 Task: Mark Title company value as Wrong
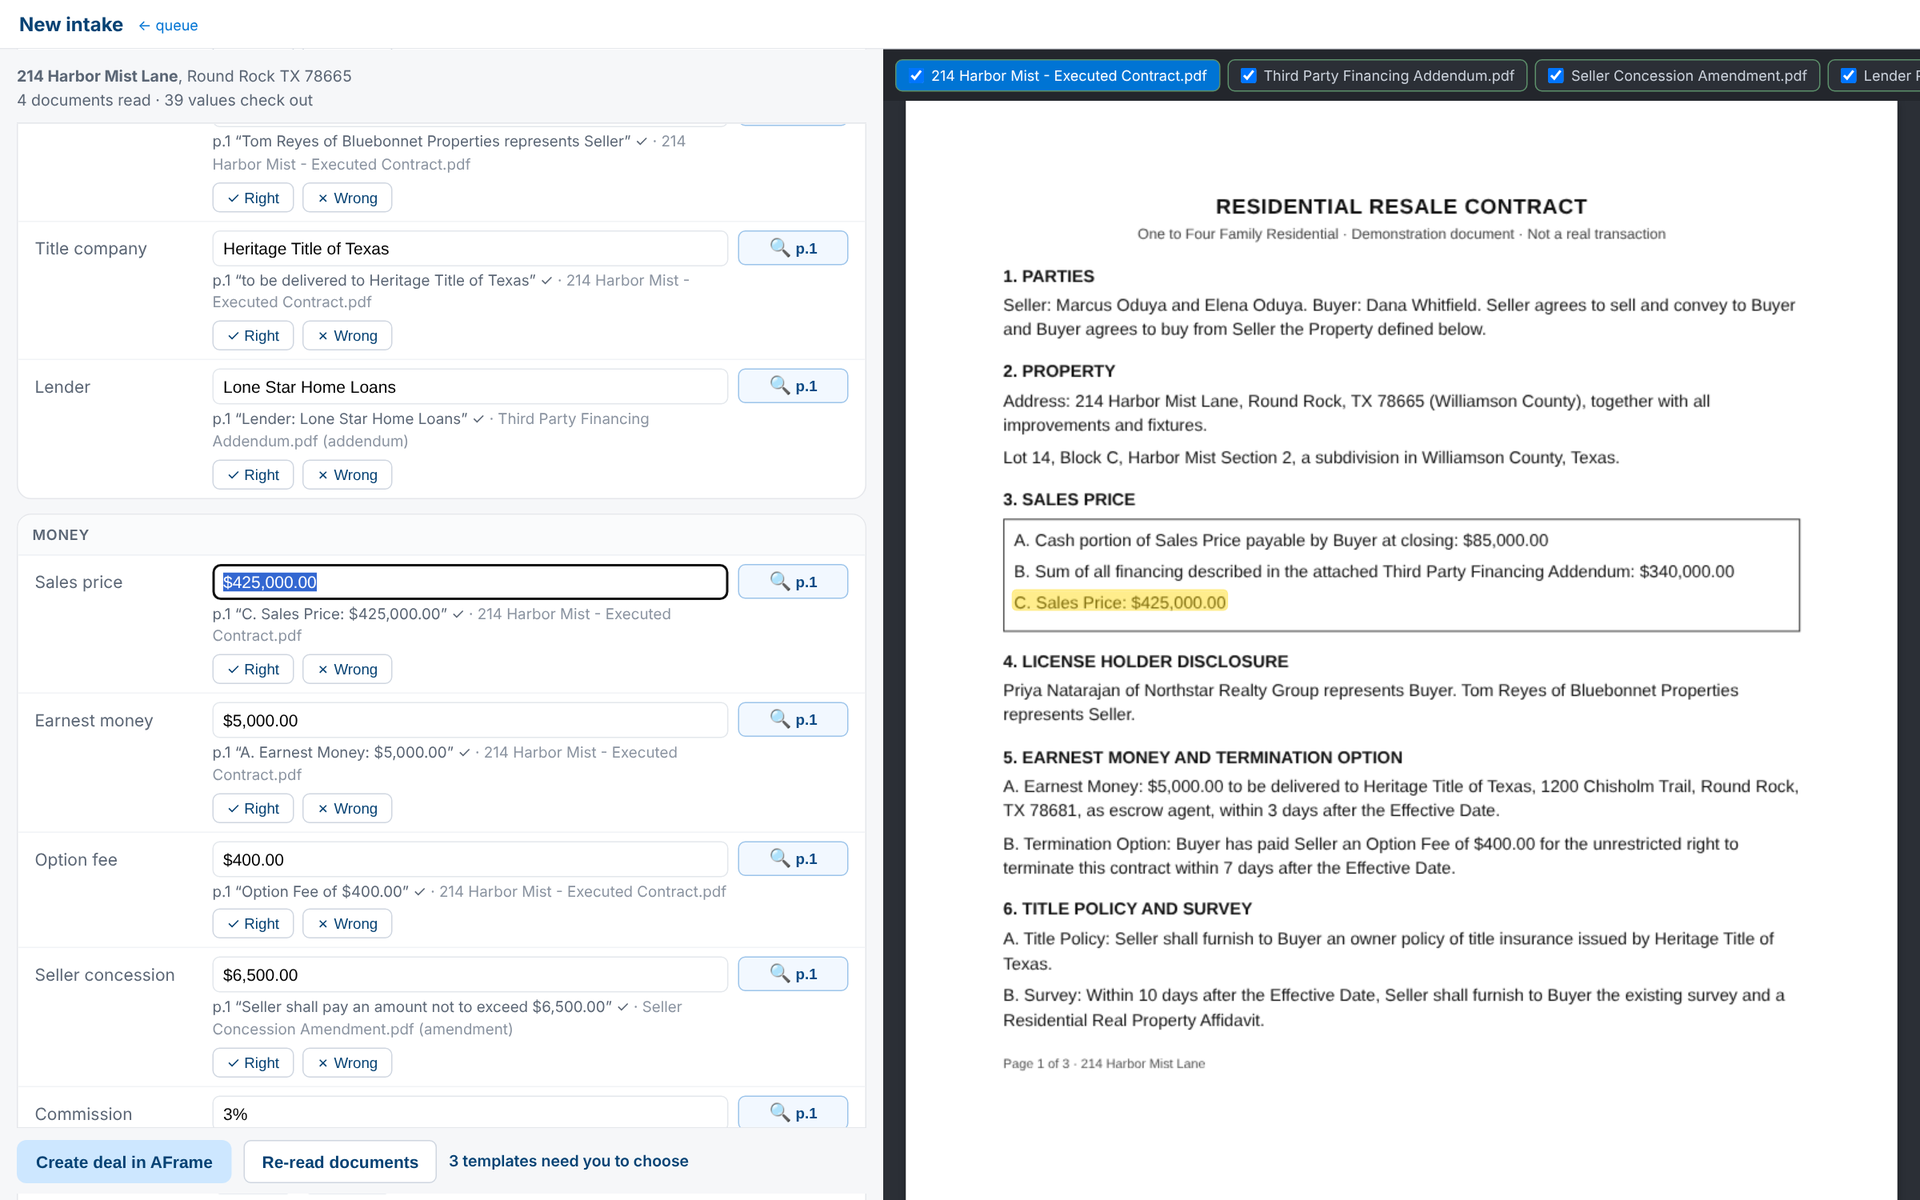347,336
